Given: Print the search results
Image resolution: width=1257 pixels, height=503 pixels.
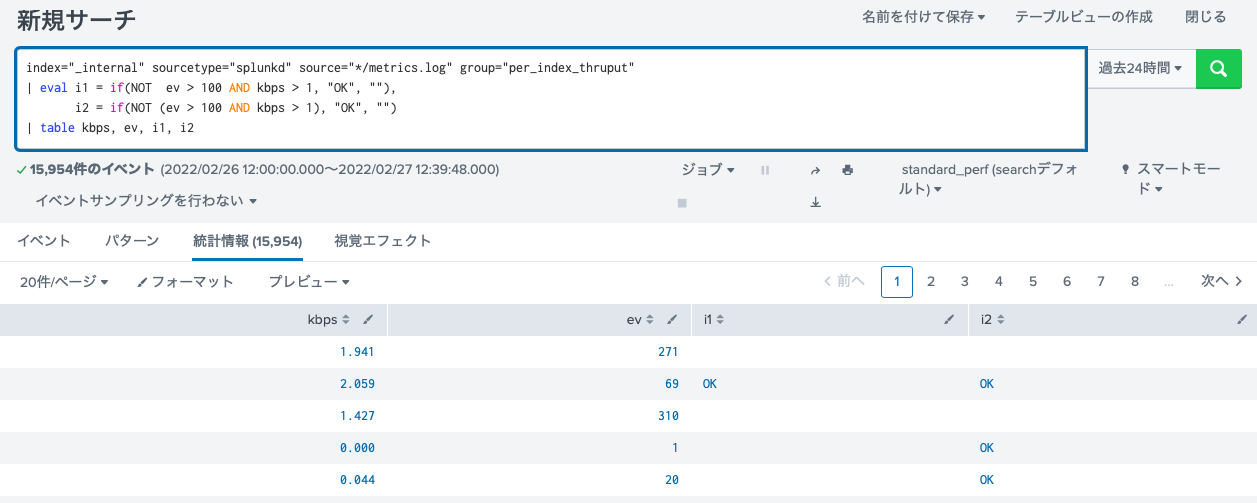Looking at the screenshot, I should click(x=848, y=170).
